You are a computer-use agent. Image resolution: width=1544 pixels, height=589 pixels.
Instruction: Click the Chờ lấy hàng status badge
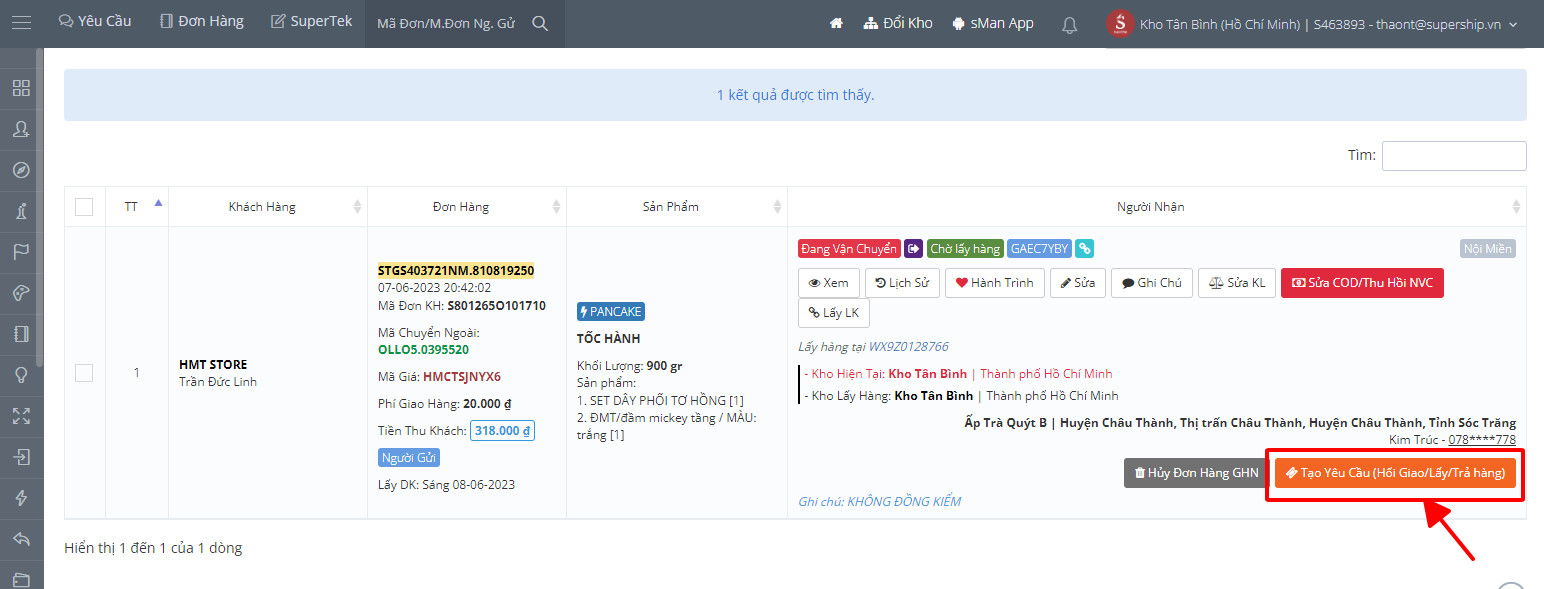(965, 248)
